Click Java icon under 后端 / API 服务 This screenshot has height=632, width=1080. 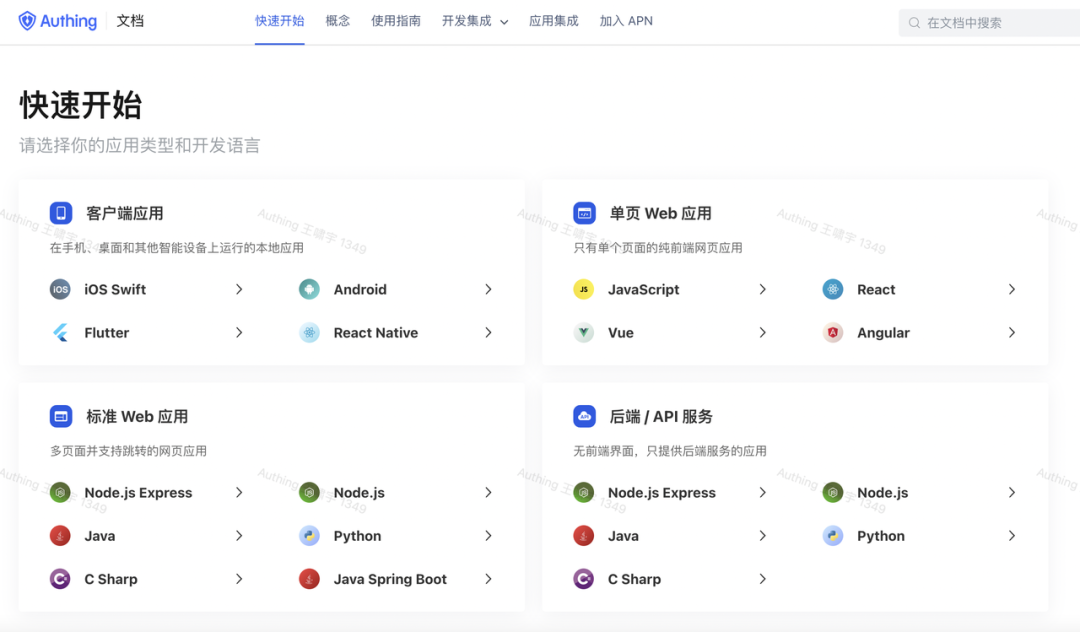[583, 536]
